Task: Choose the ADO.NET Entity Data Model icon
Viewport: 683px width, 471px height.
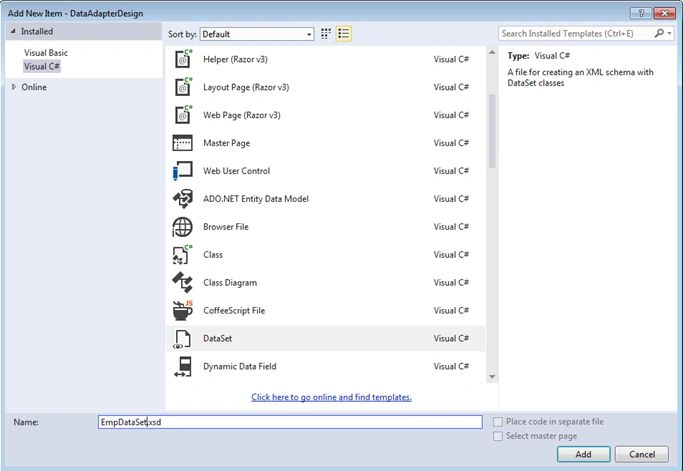Action: click(183, 199)
